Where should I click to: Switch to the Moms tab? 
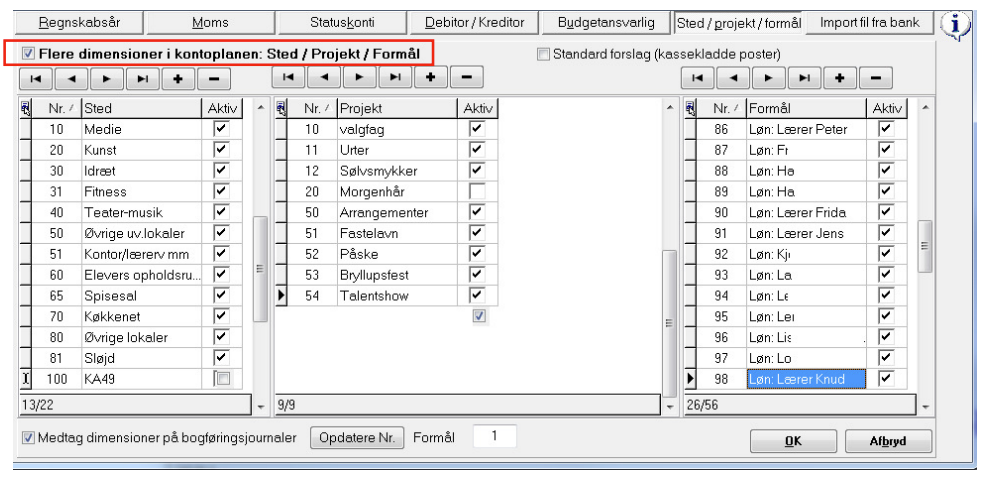210,21
